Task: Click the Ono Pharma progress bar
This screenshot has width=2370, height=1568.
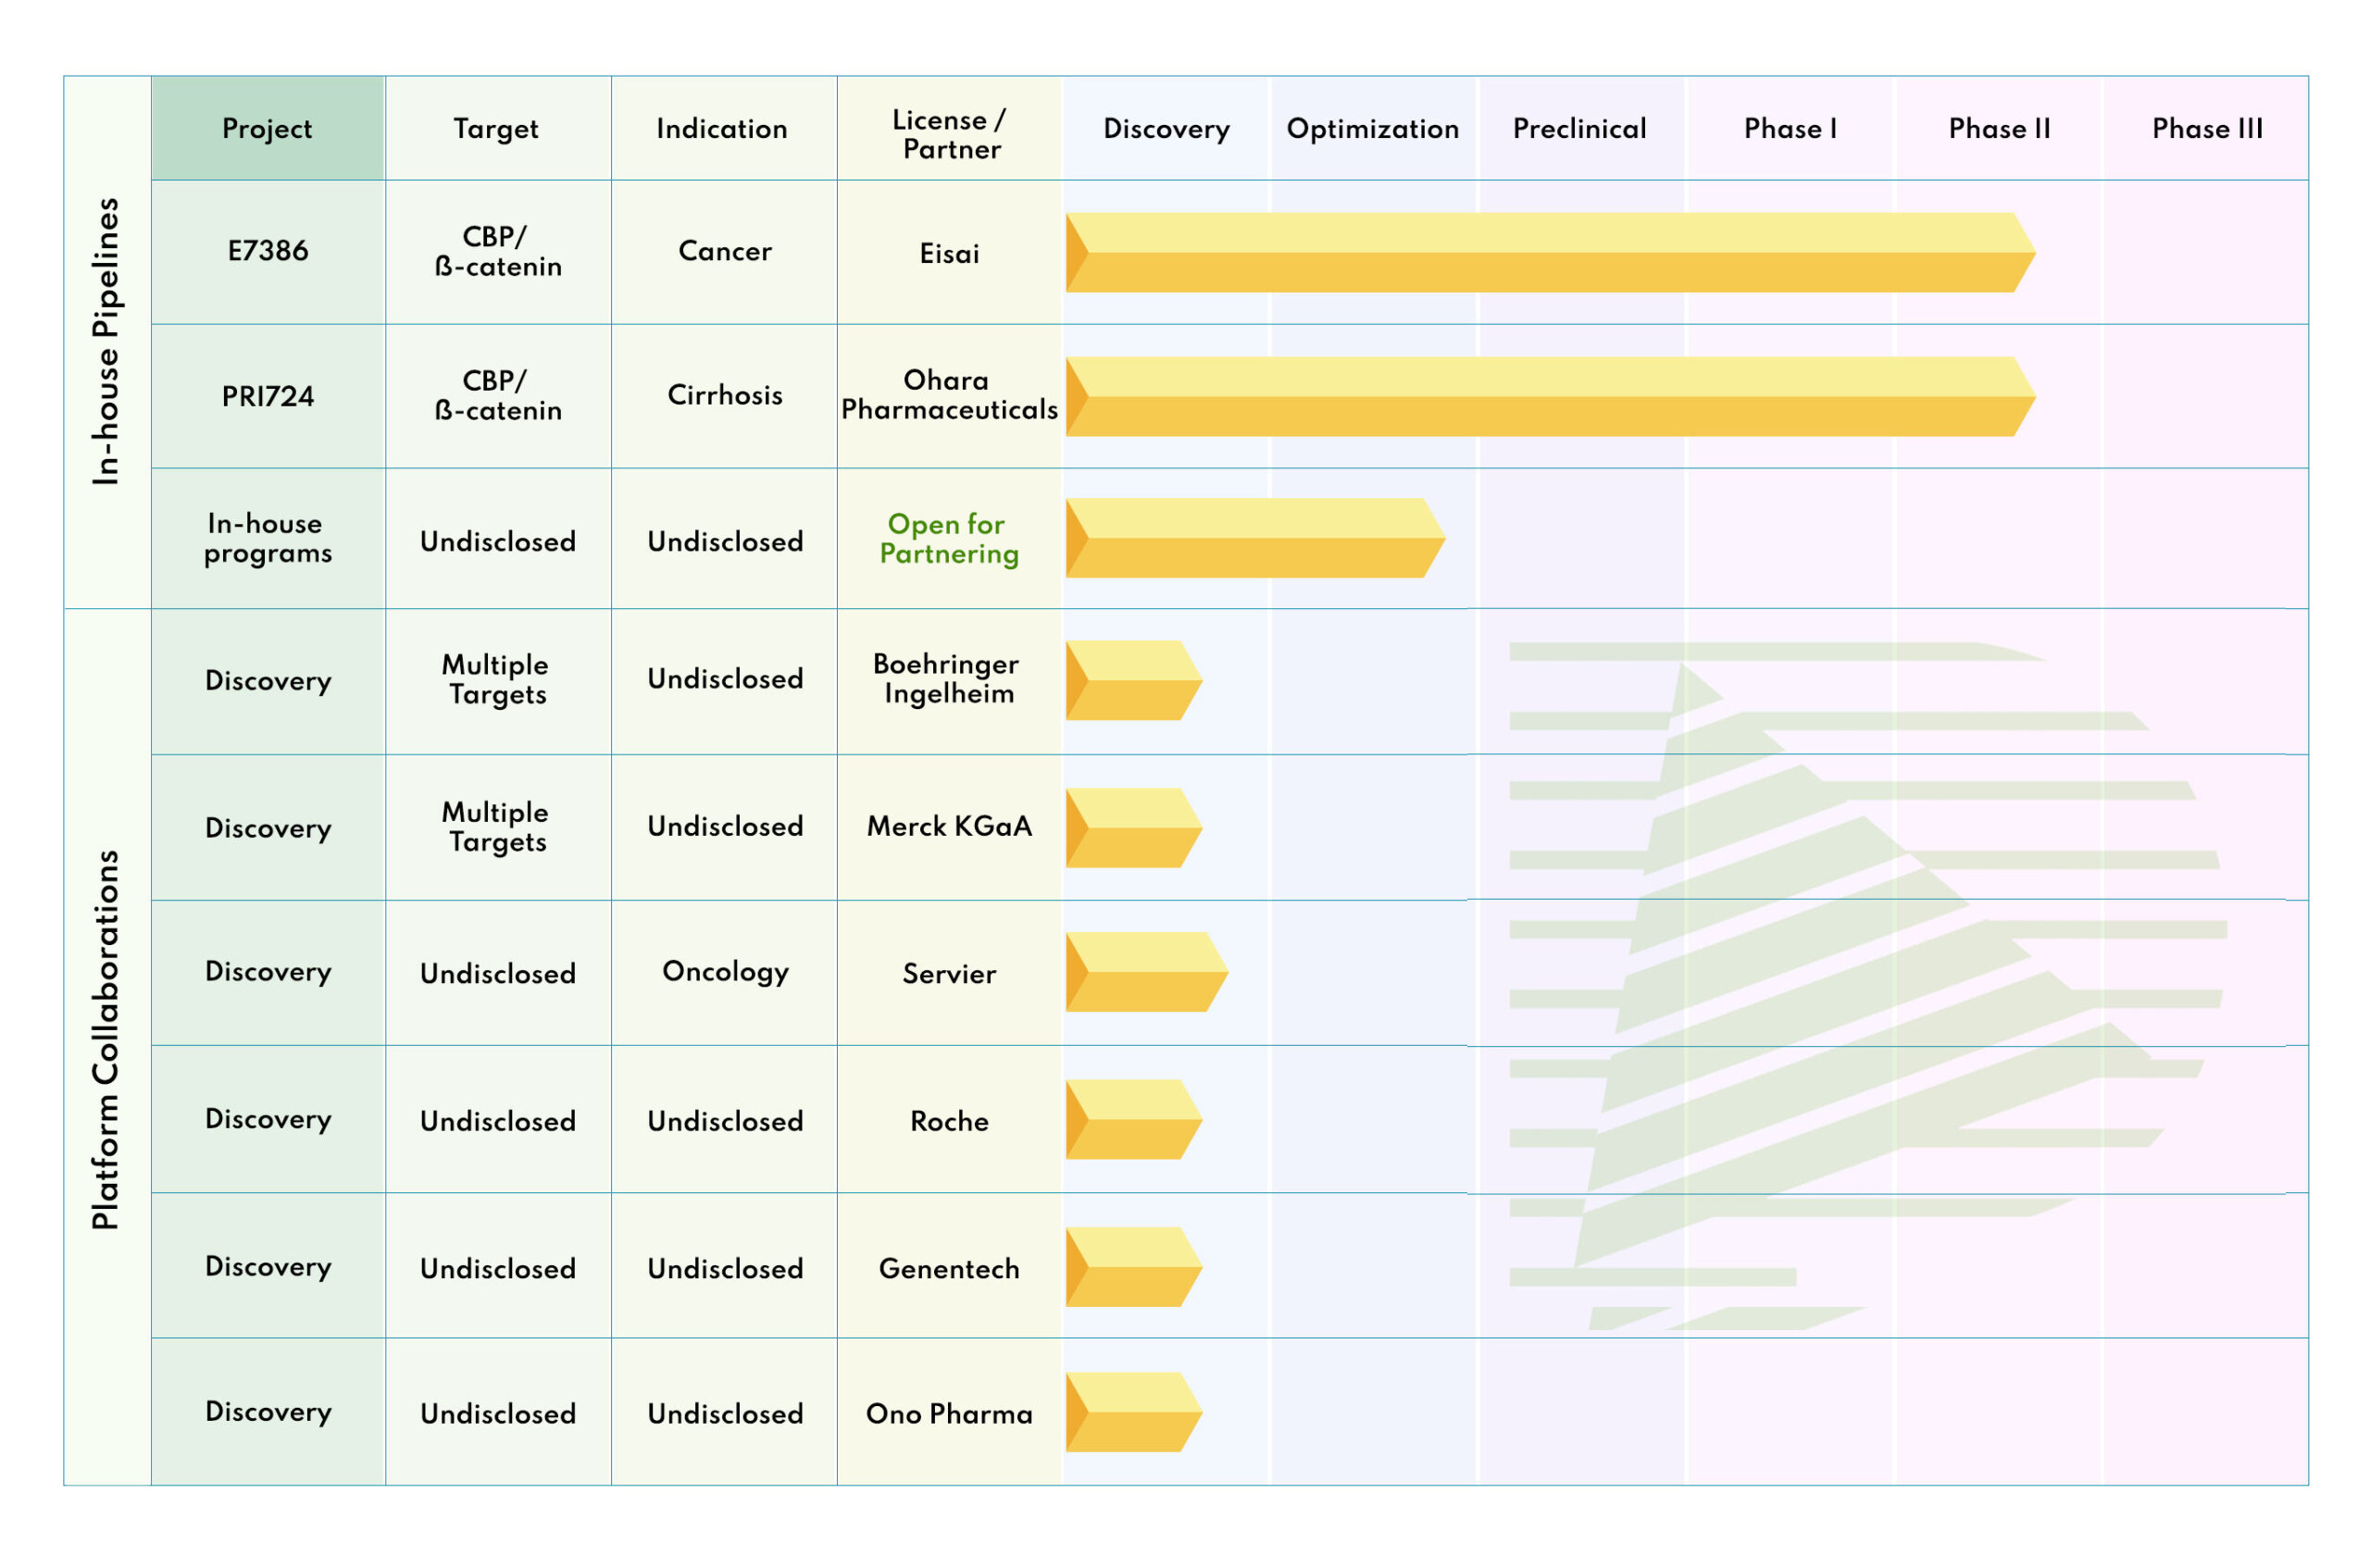Action: [x=1134, y=1412]
